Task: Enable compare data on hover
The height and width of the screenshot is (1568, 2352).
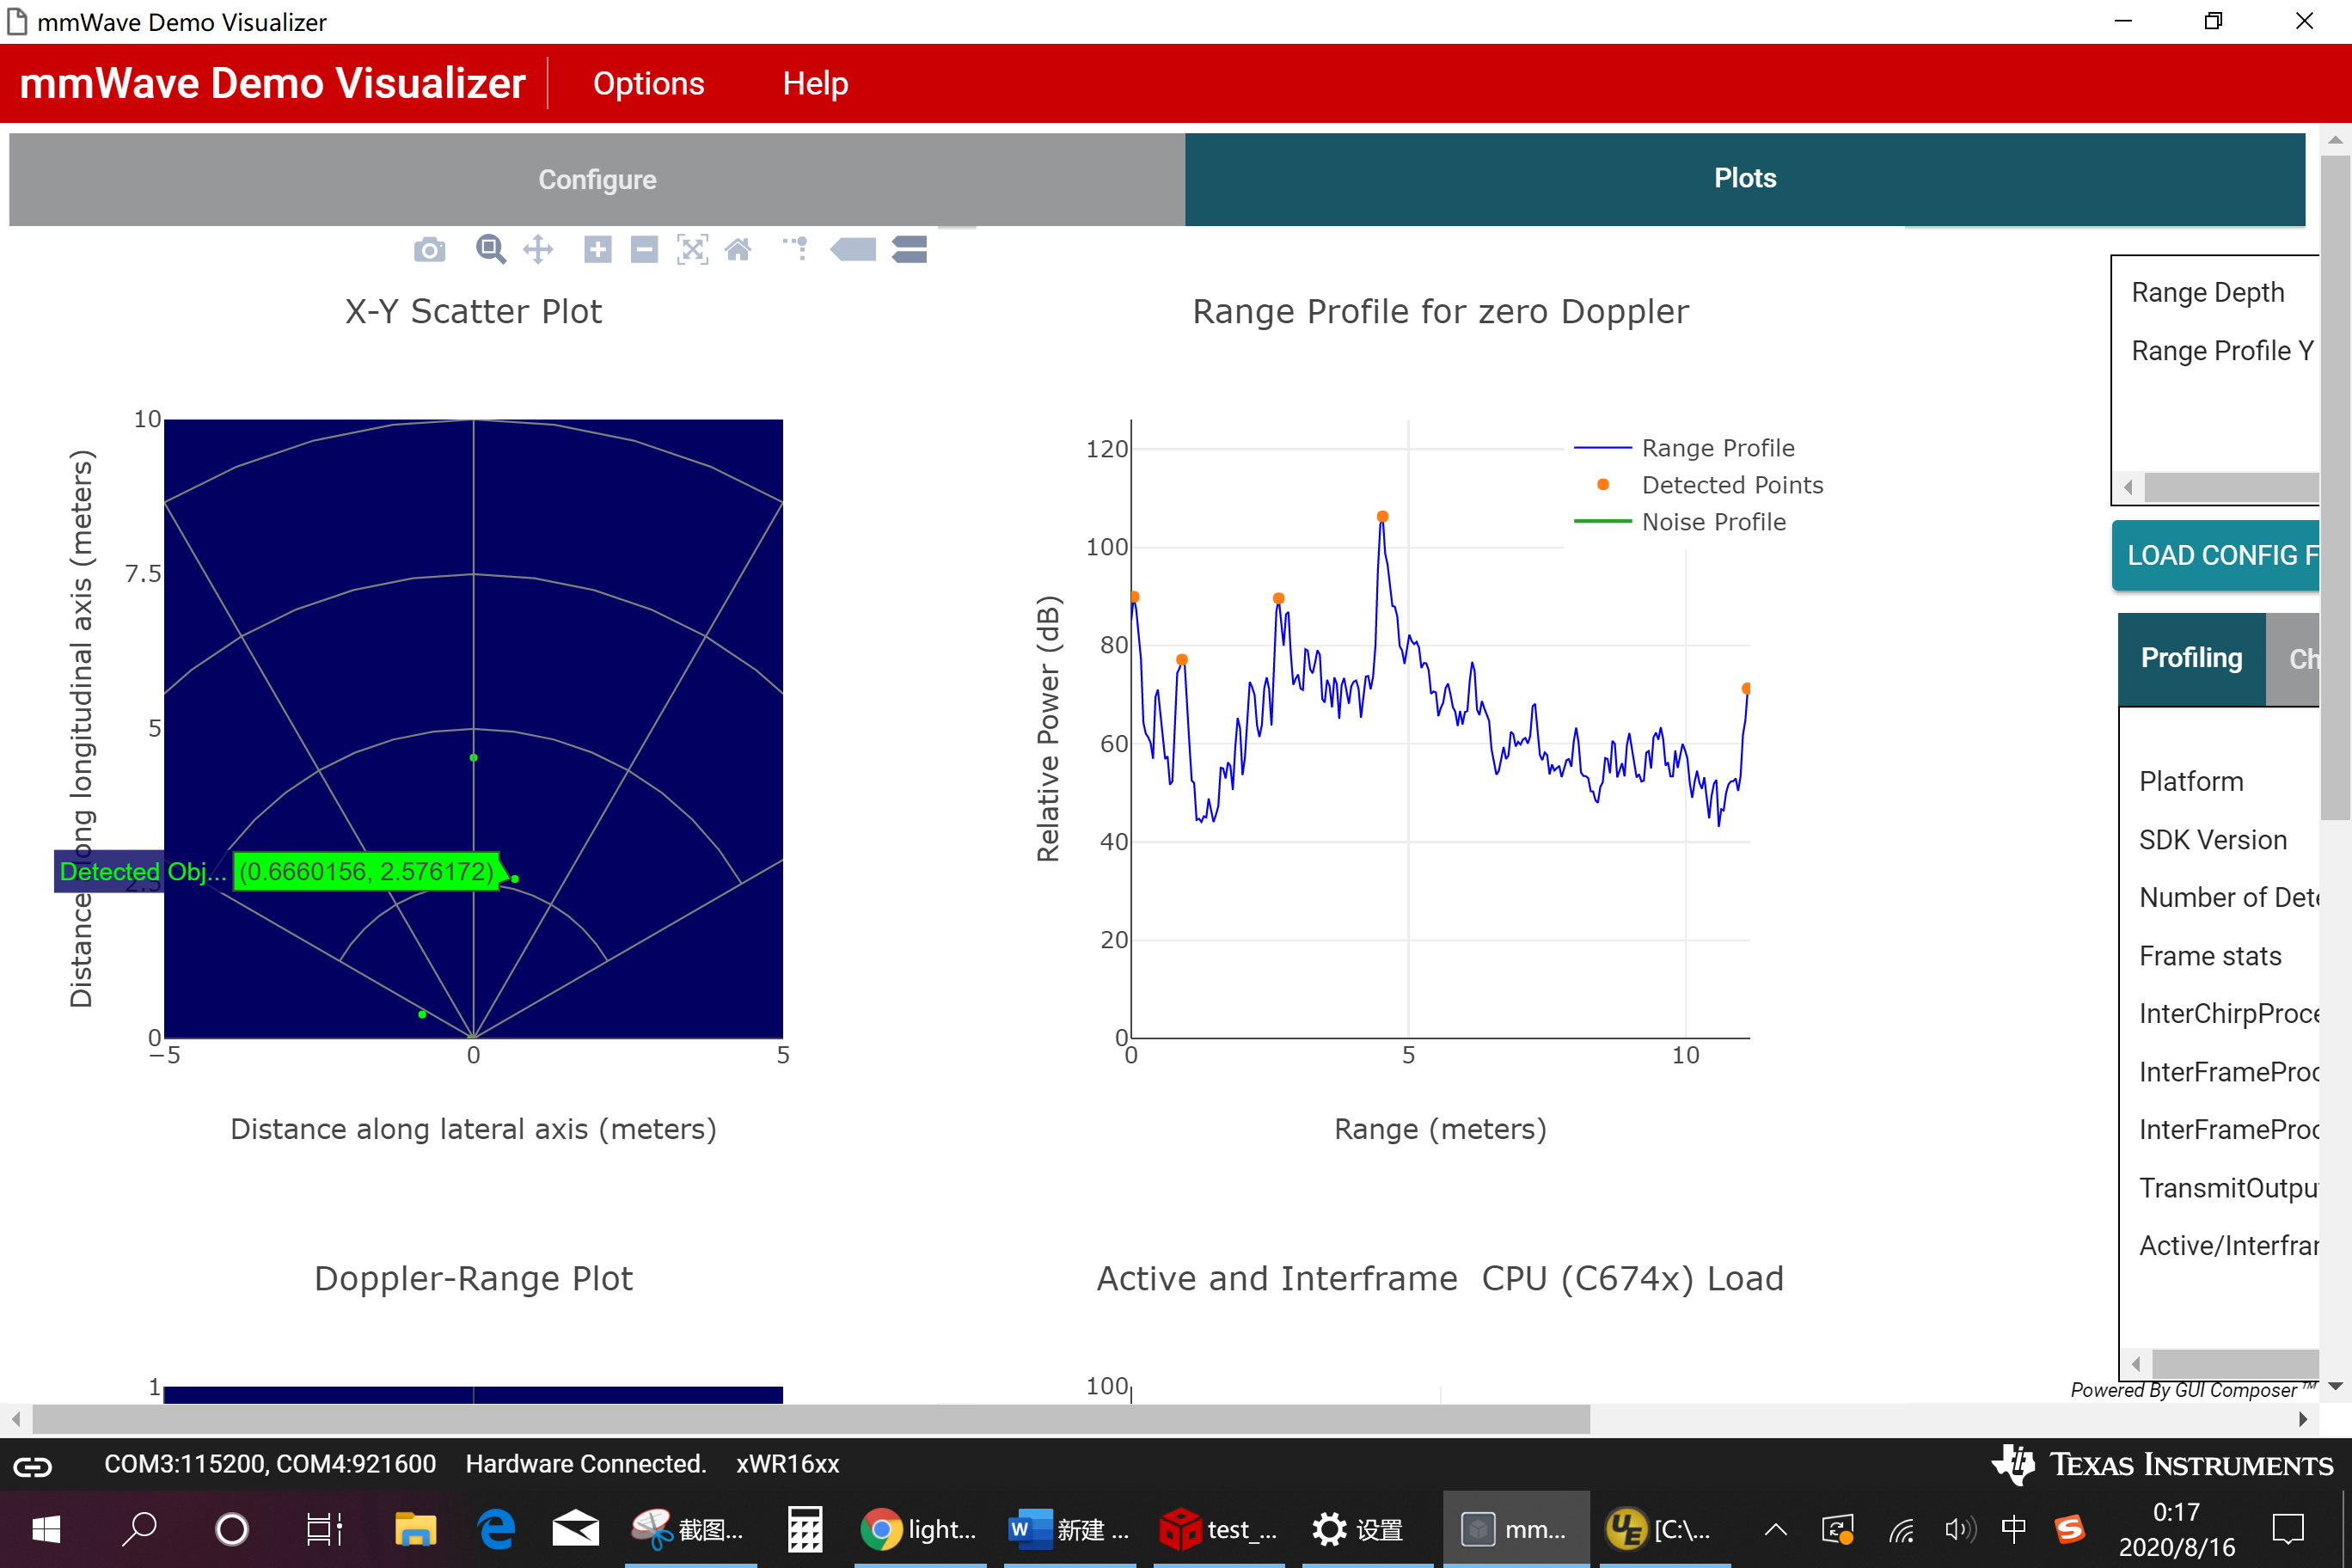Action: tap(909, 249)
